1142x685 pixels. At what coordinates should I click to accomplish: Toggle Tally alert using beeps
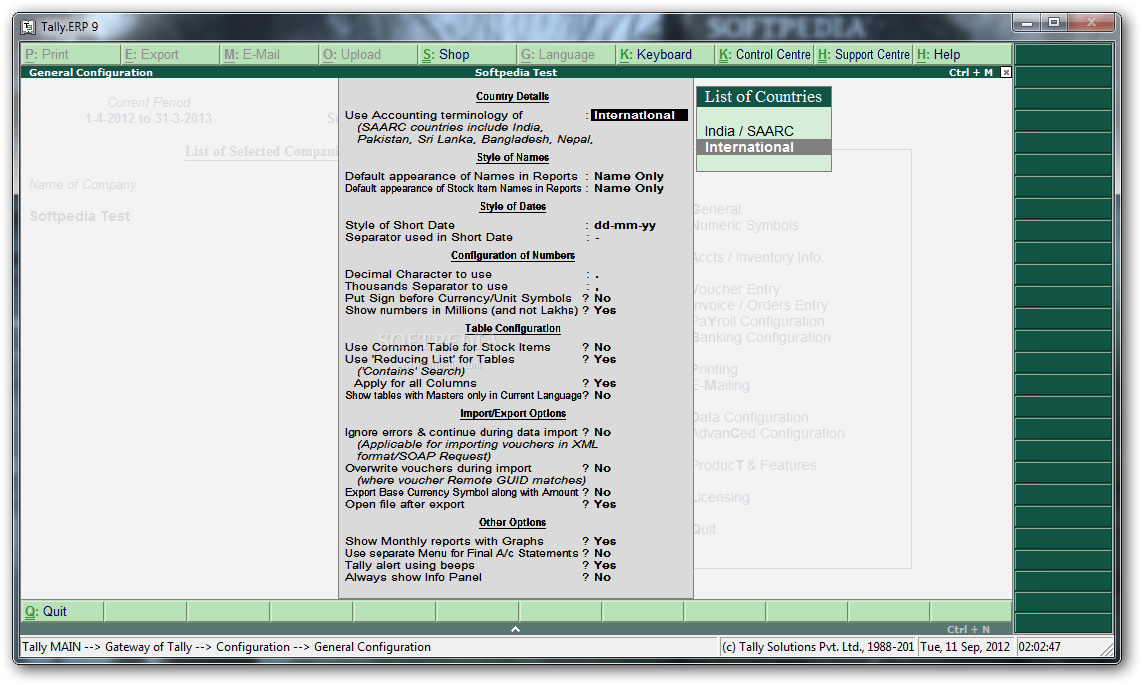click(x=605, y=565)
